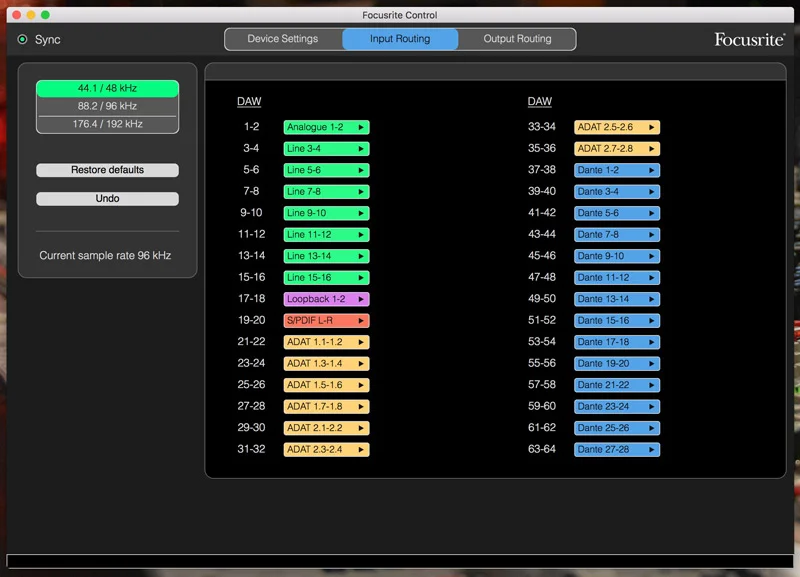Viewport: 800px width, 577px height.
Task: Click the Focusrite logo
Action: 749,39
